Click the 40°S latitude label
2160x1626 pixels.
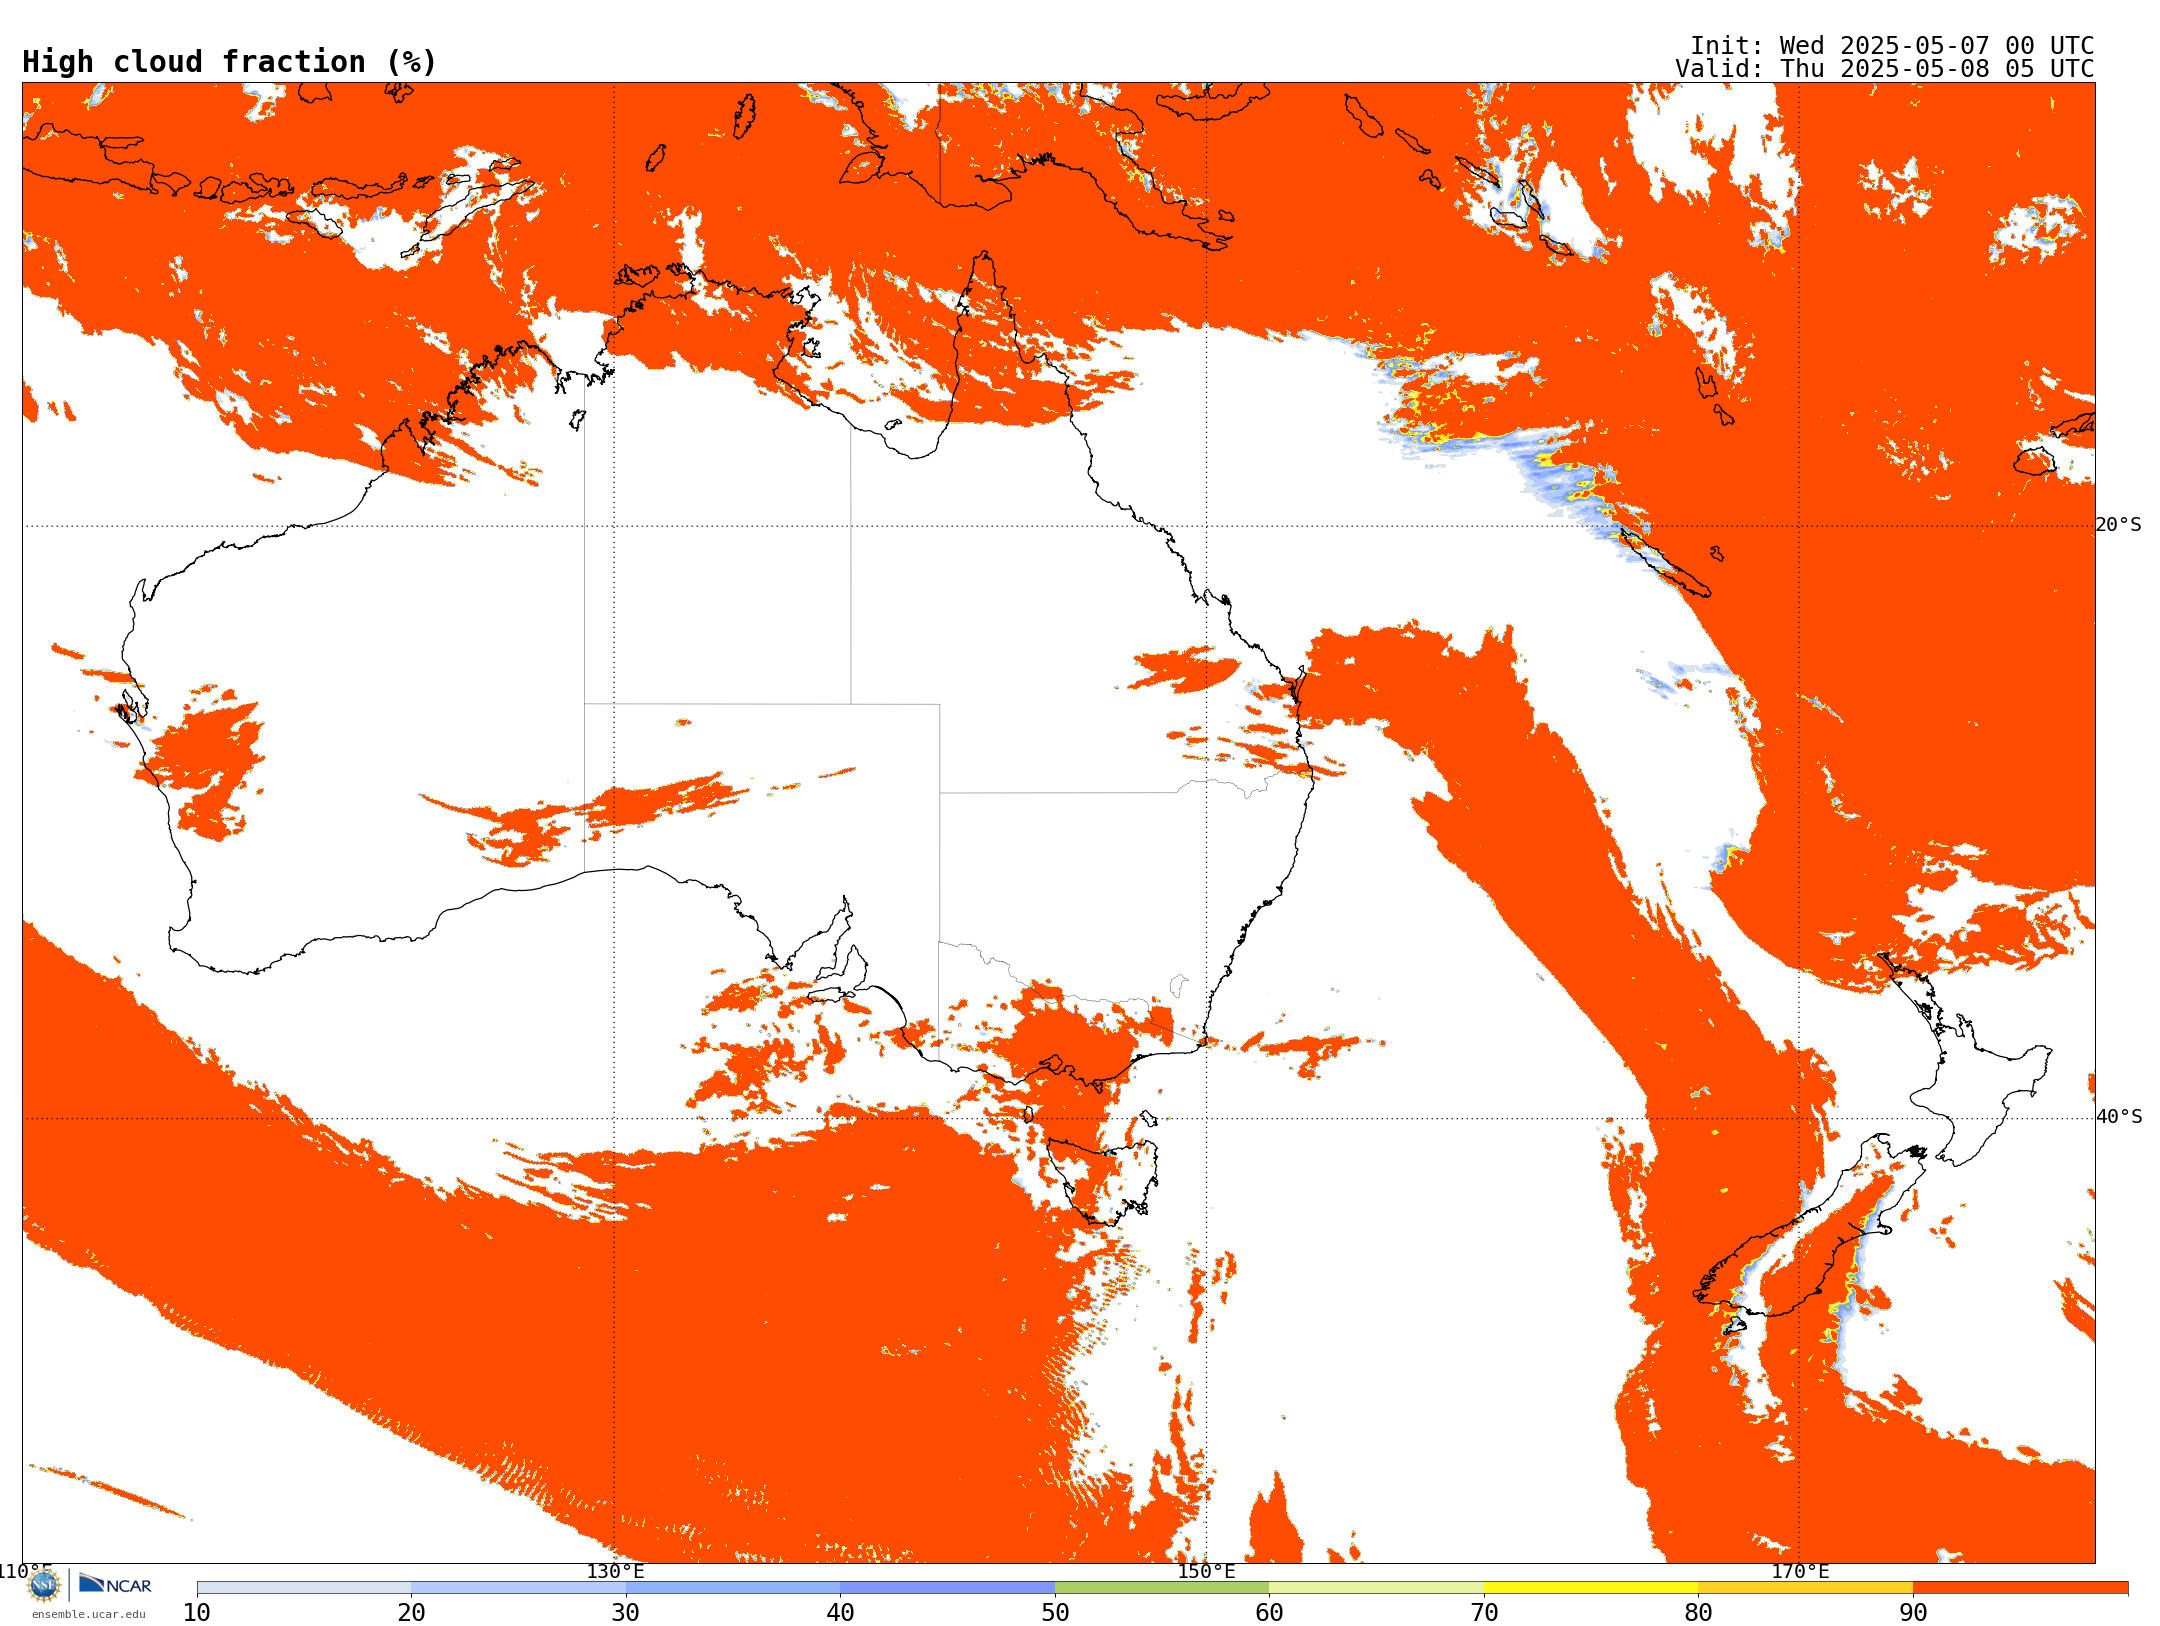(x=2119, y=1117)
